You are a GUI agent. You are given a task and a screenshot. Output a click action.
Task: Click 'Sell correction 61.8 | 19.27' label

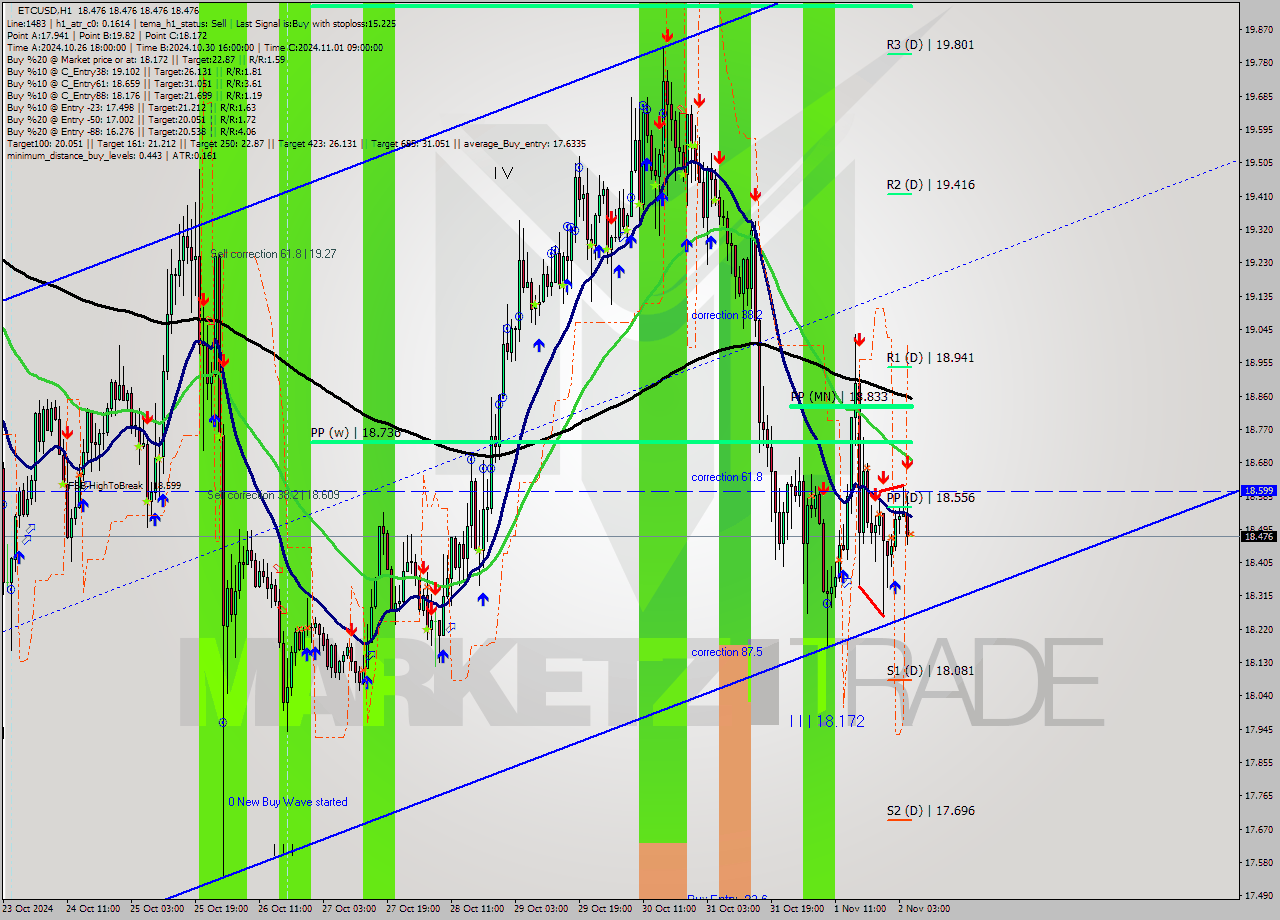tap(275, 254)
